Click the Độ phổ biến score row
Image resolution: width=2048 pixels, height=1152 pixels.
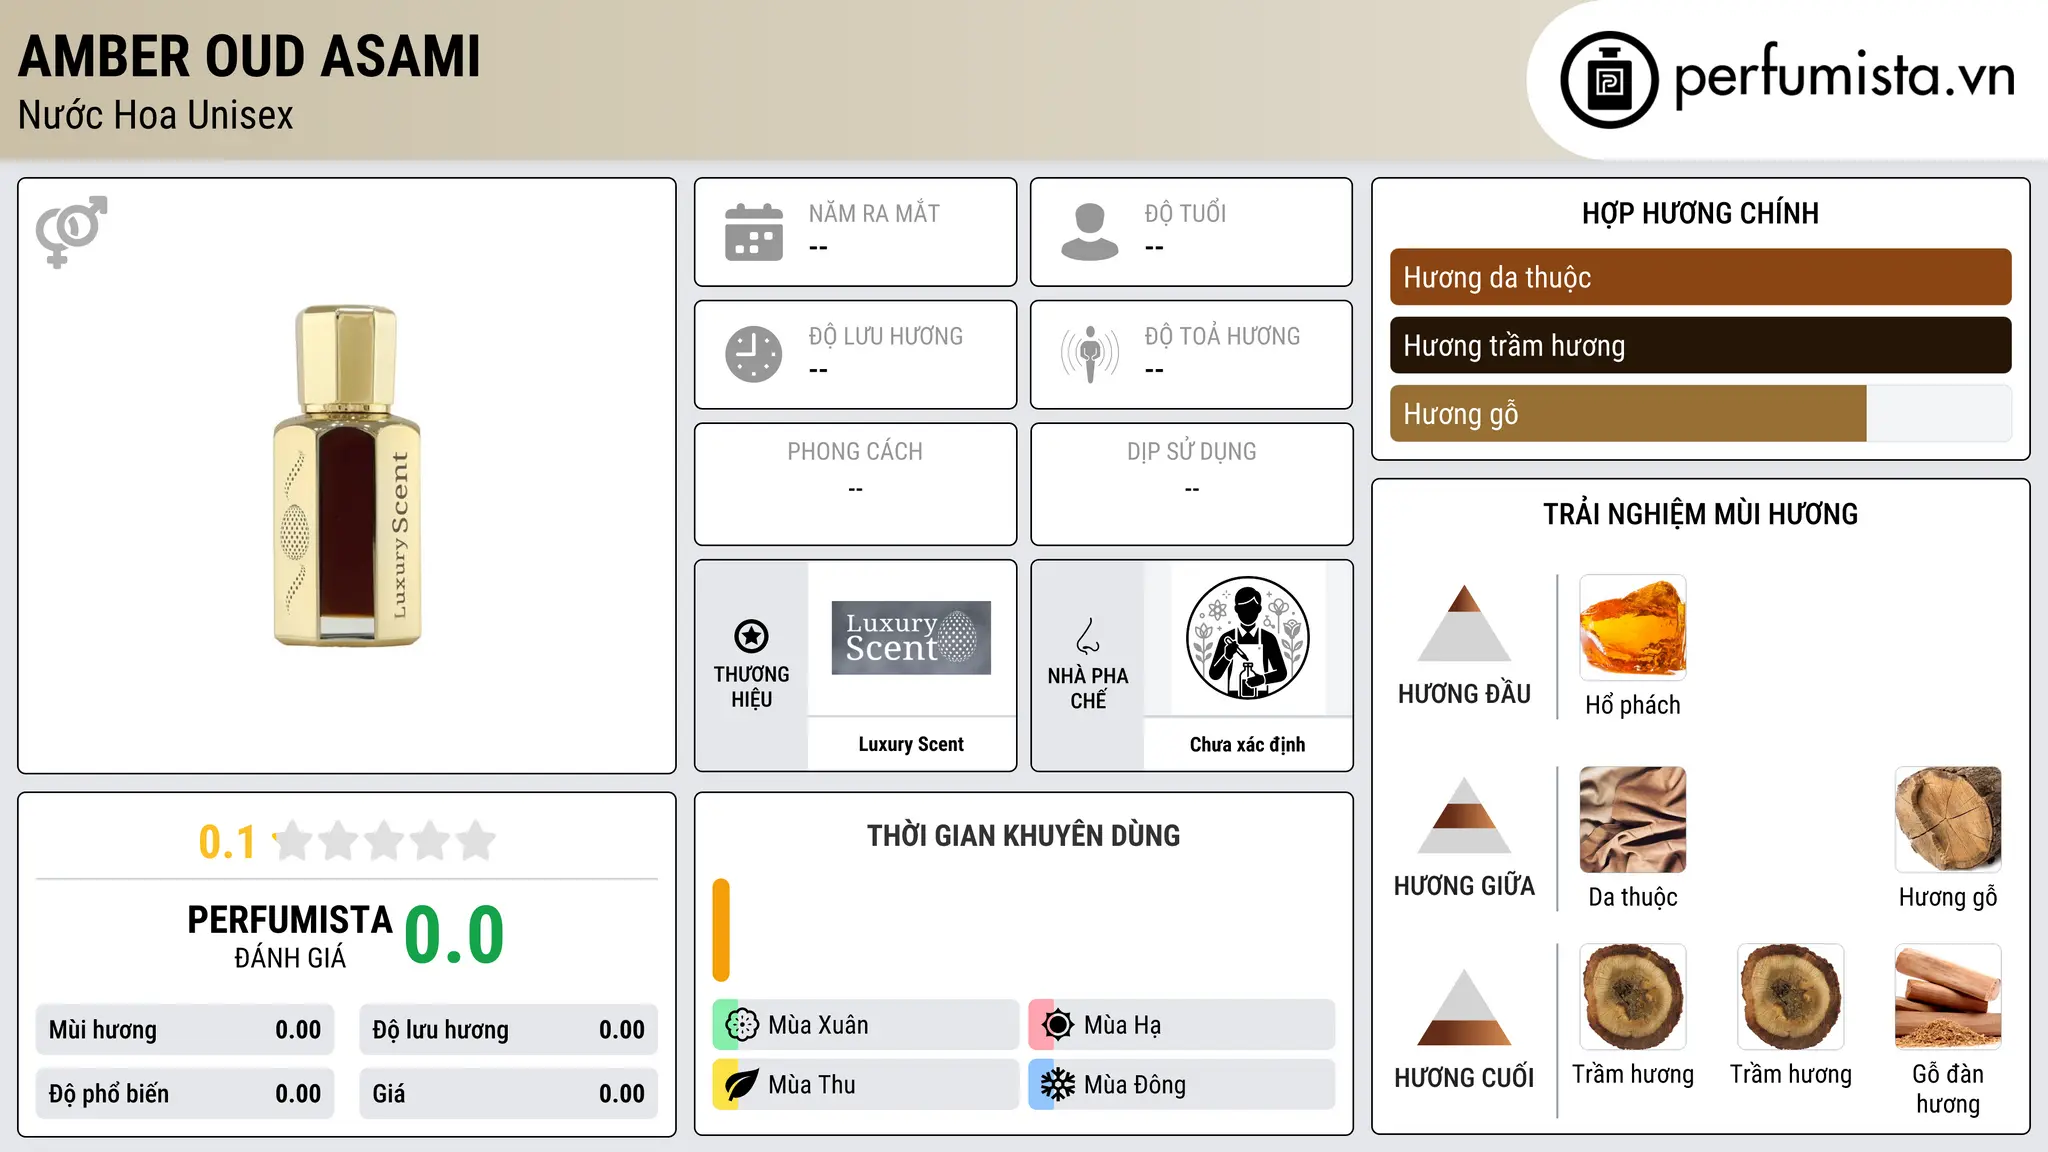coord(185,1093)
